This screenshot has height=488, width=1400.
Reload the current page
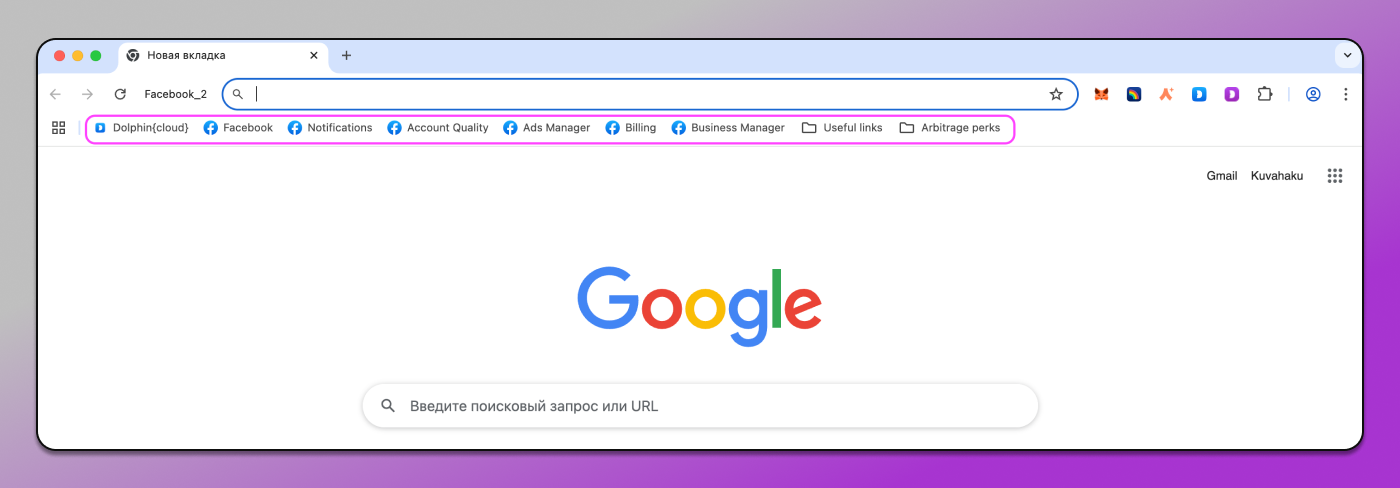[x=120, y=94]
